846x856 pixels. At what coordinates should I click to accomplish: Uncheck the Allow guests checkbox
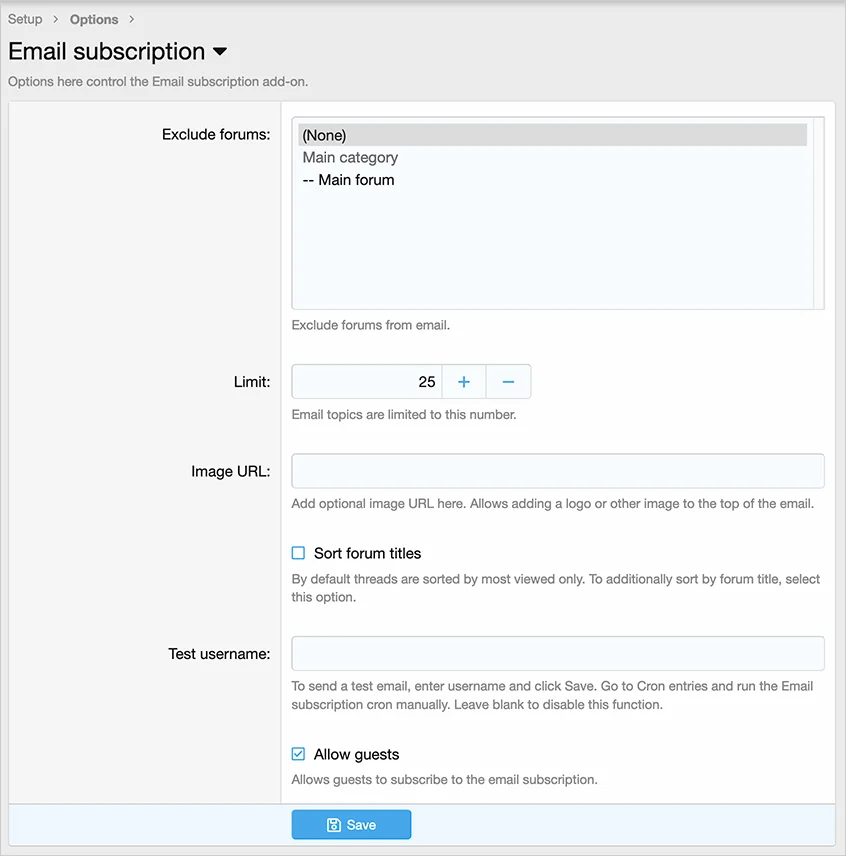click(x=298, y=754)
